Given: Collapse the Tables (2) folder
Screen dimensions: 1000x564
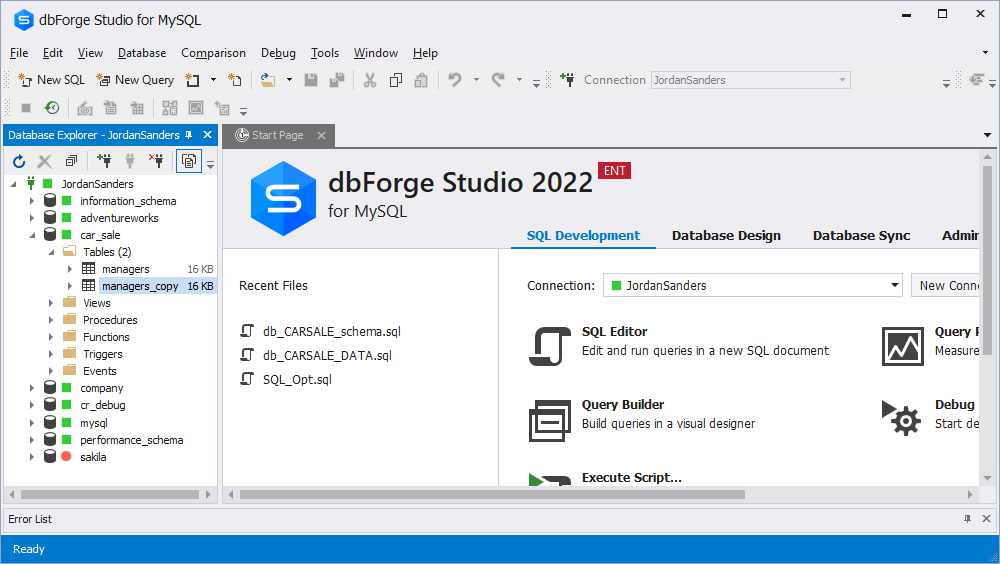Looking at the screenshot, I should pos(52,252).
